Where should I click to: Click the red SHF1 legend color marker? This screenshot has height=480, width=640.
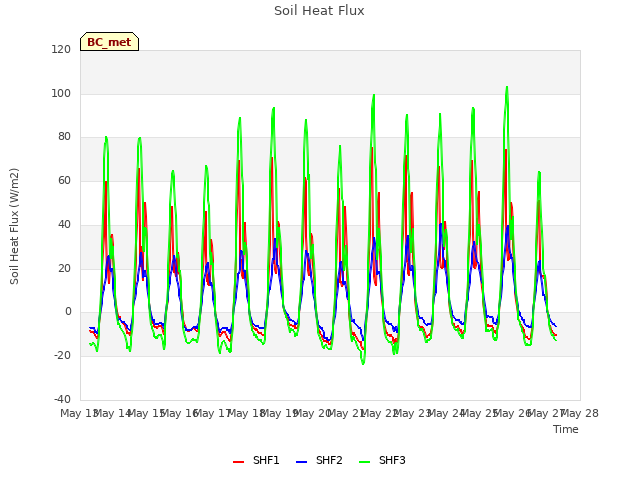click(x=238, y=462)
